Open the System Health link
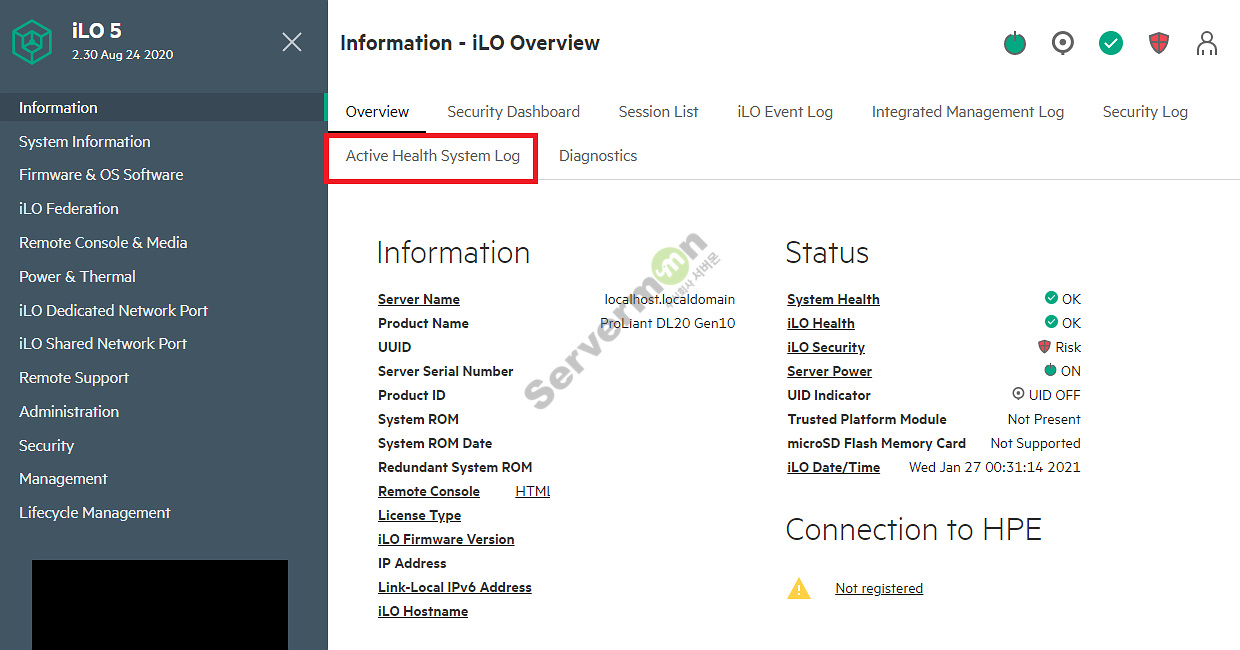Screen dimensions: 1240x650 pyautogui.click(x=833, y=299)
